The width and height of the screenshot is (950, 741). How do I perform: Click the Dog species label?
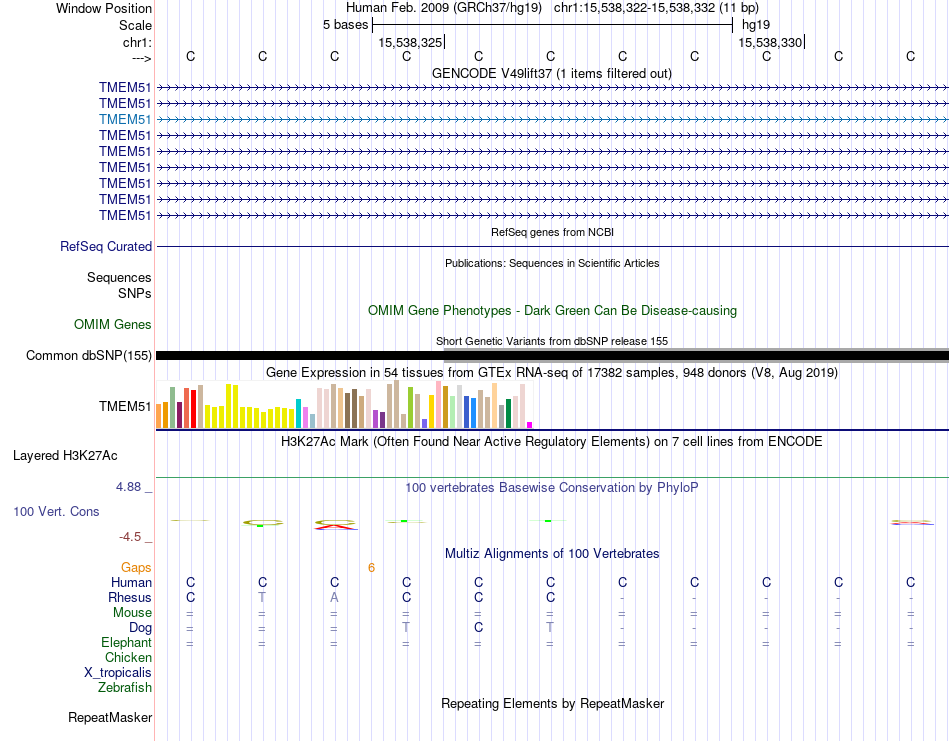(x=140, y=628)
